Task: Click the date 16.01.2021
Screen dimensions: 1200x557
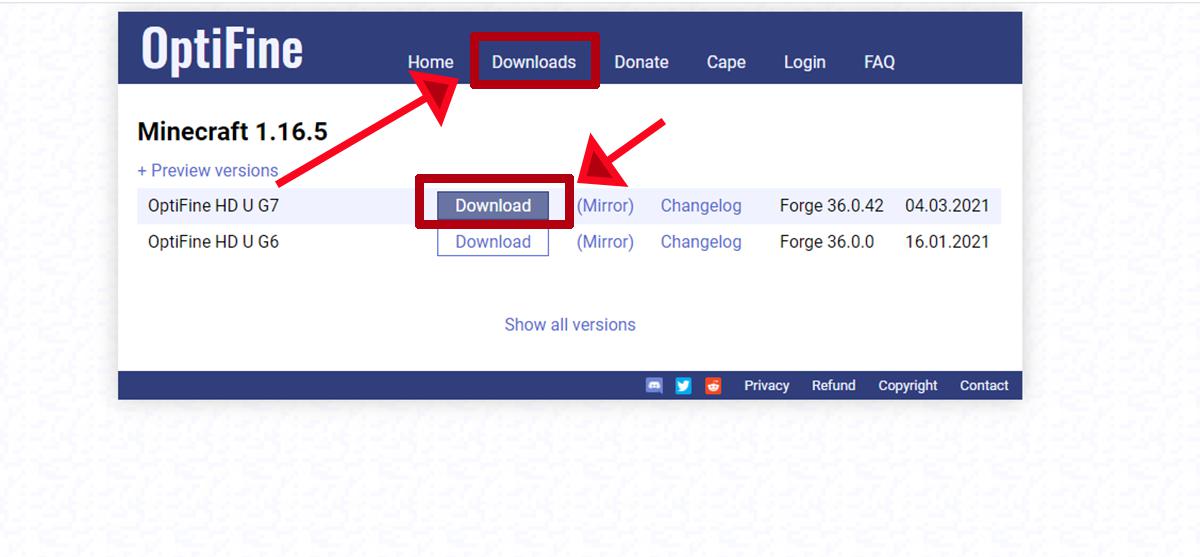Action: [x=947, y=241]
